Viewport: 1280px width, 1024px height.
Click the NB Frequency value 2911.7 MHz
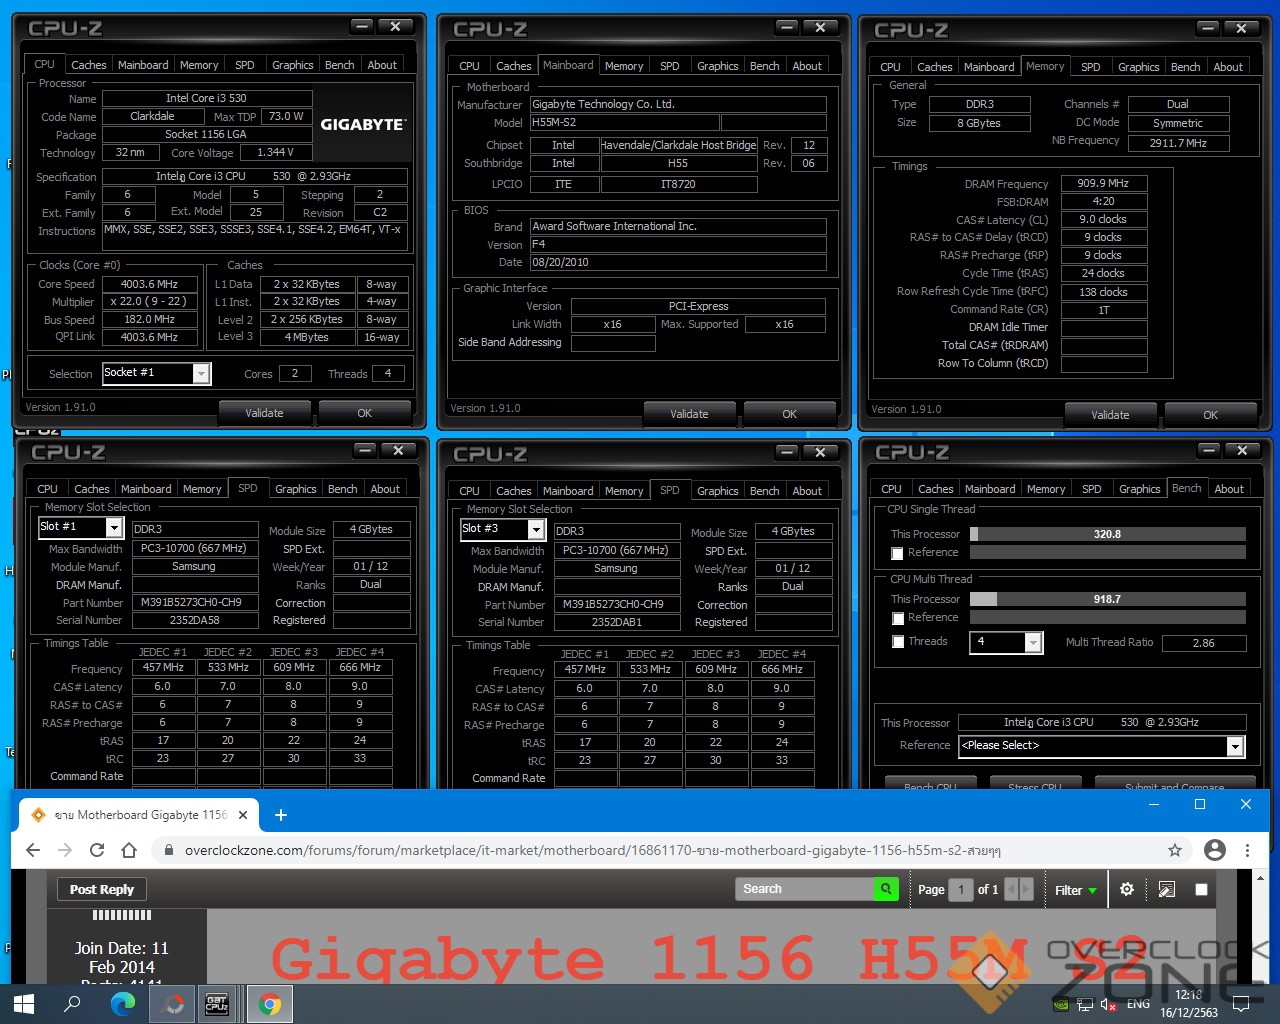[x=1178, y=143]
